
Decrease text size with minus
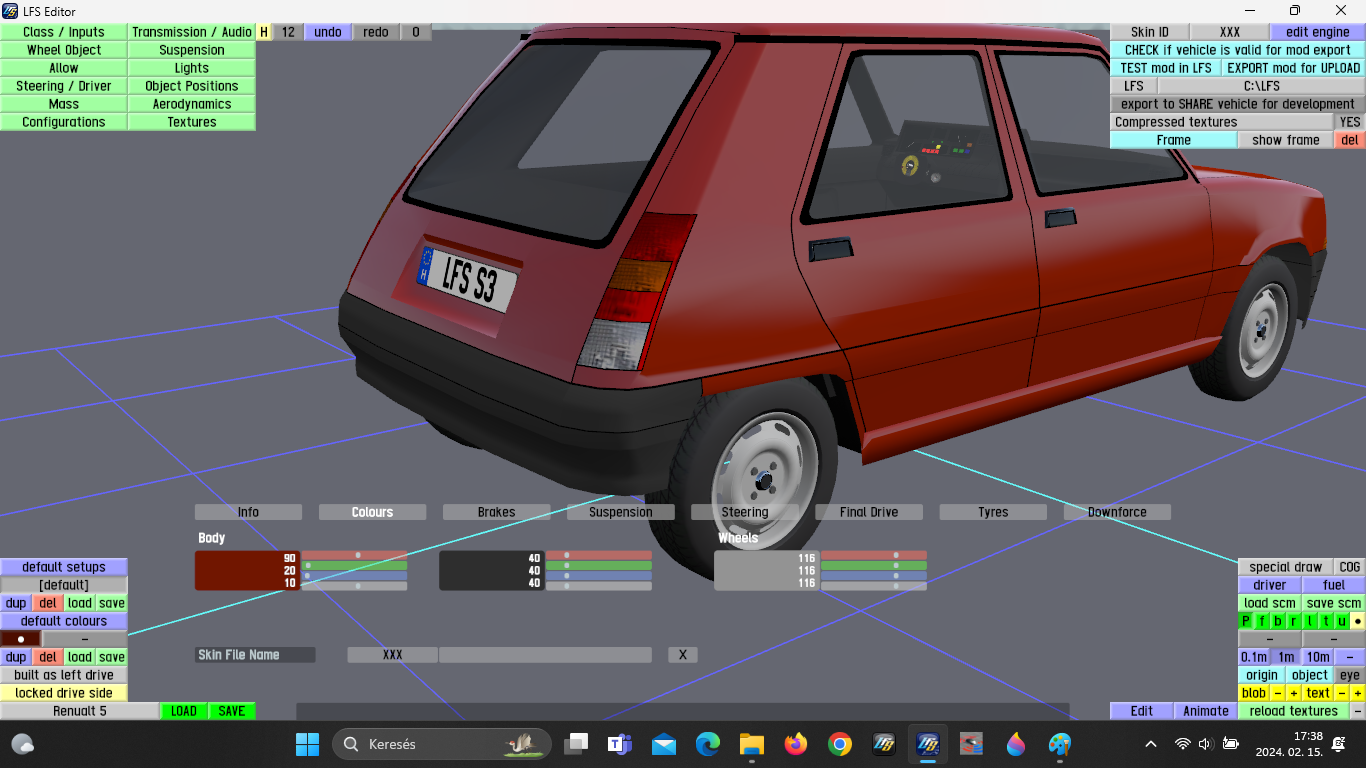[1342, 693]
